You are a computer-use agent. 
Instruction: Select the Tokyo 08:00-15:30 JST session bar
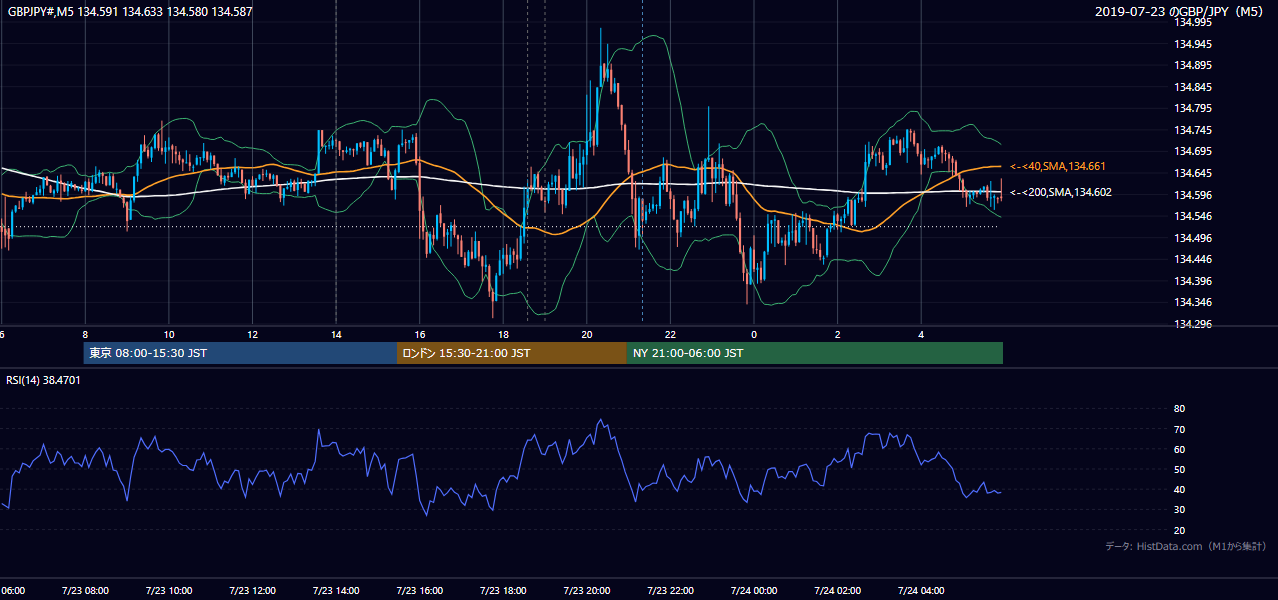point(241,353)
